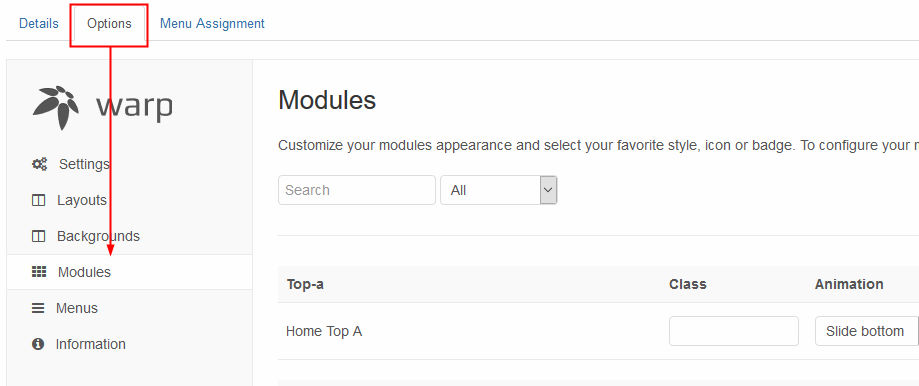Screen dimensions: 919x386
Task: Click the Backgrounds columns icon
Action: tap(38, 237)
